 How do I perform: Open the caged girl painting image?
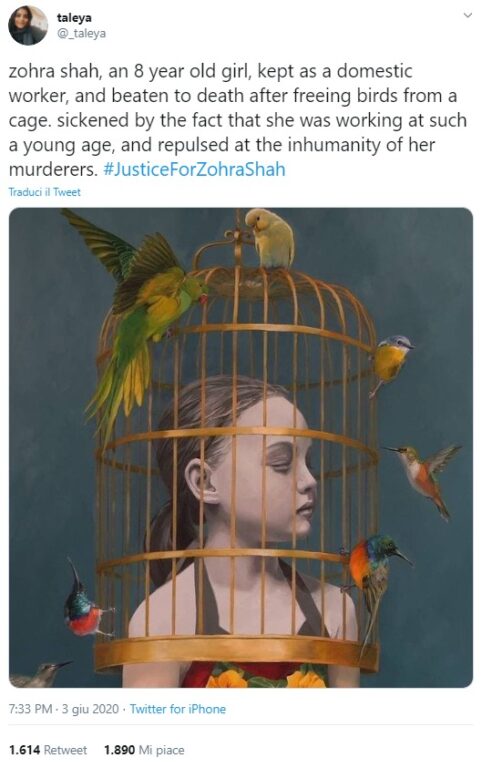(x=241, y=448)
